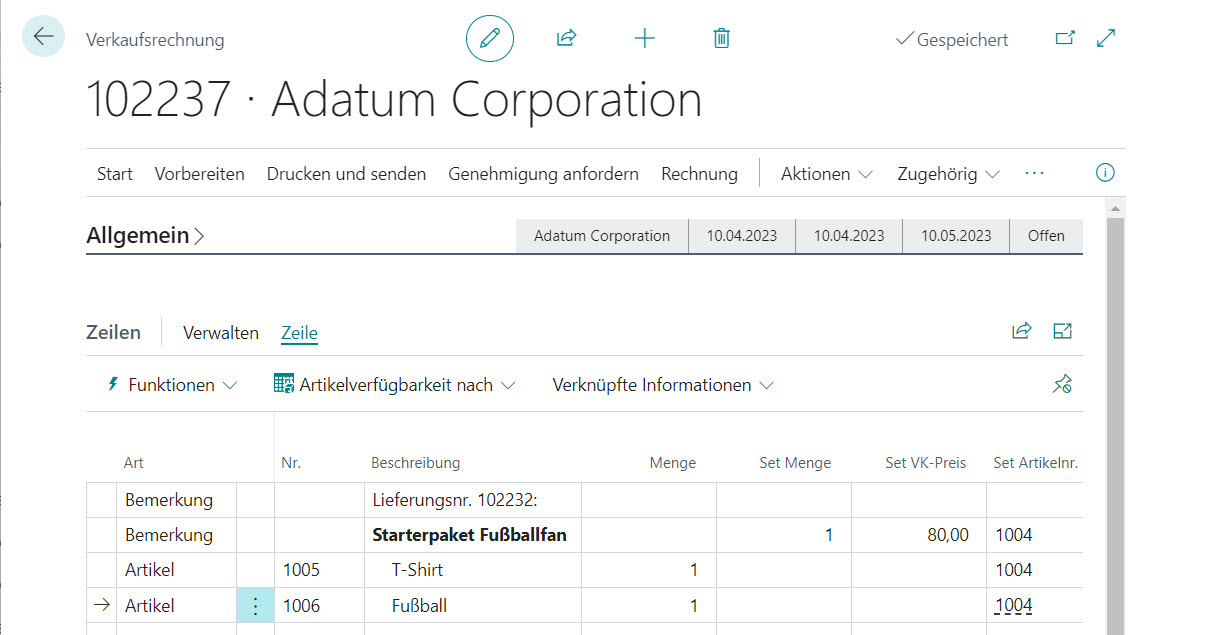The image size is (1210, 635).
Task: Expand Artikelverfügbarkeit nach menu
Action: 395,385
